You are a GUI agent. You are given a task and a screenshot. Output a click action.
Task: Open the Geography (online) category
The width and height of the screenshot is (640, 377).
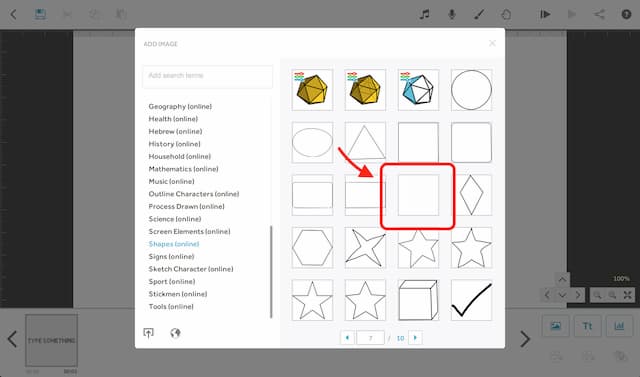click(x=180, y=106)
